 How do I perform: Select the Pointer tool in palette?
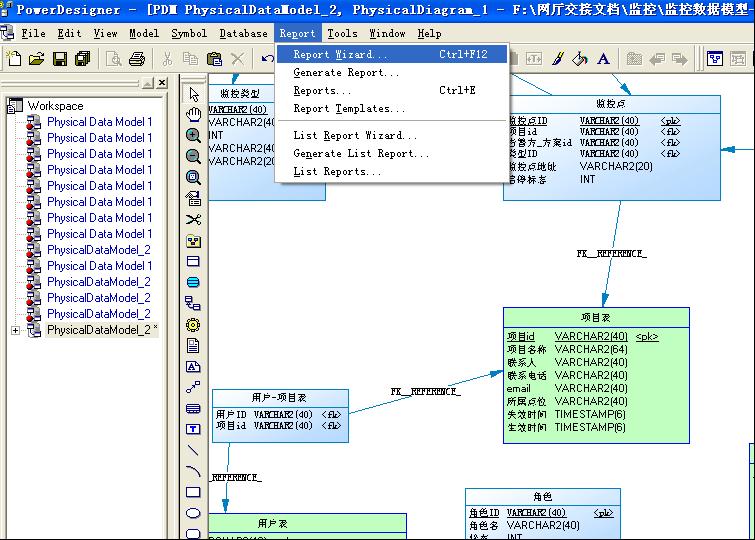(x=194, y=94)
